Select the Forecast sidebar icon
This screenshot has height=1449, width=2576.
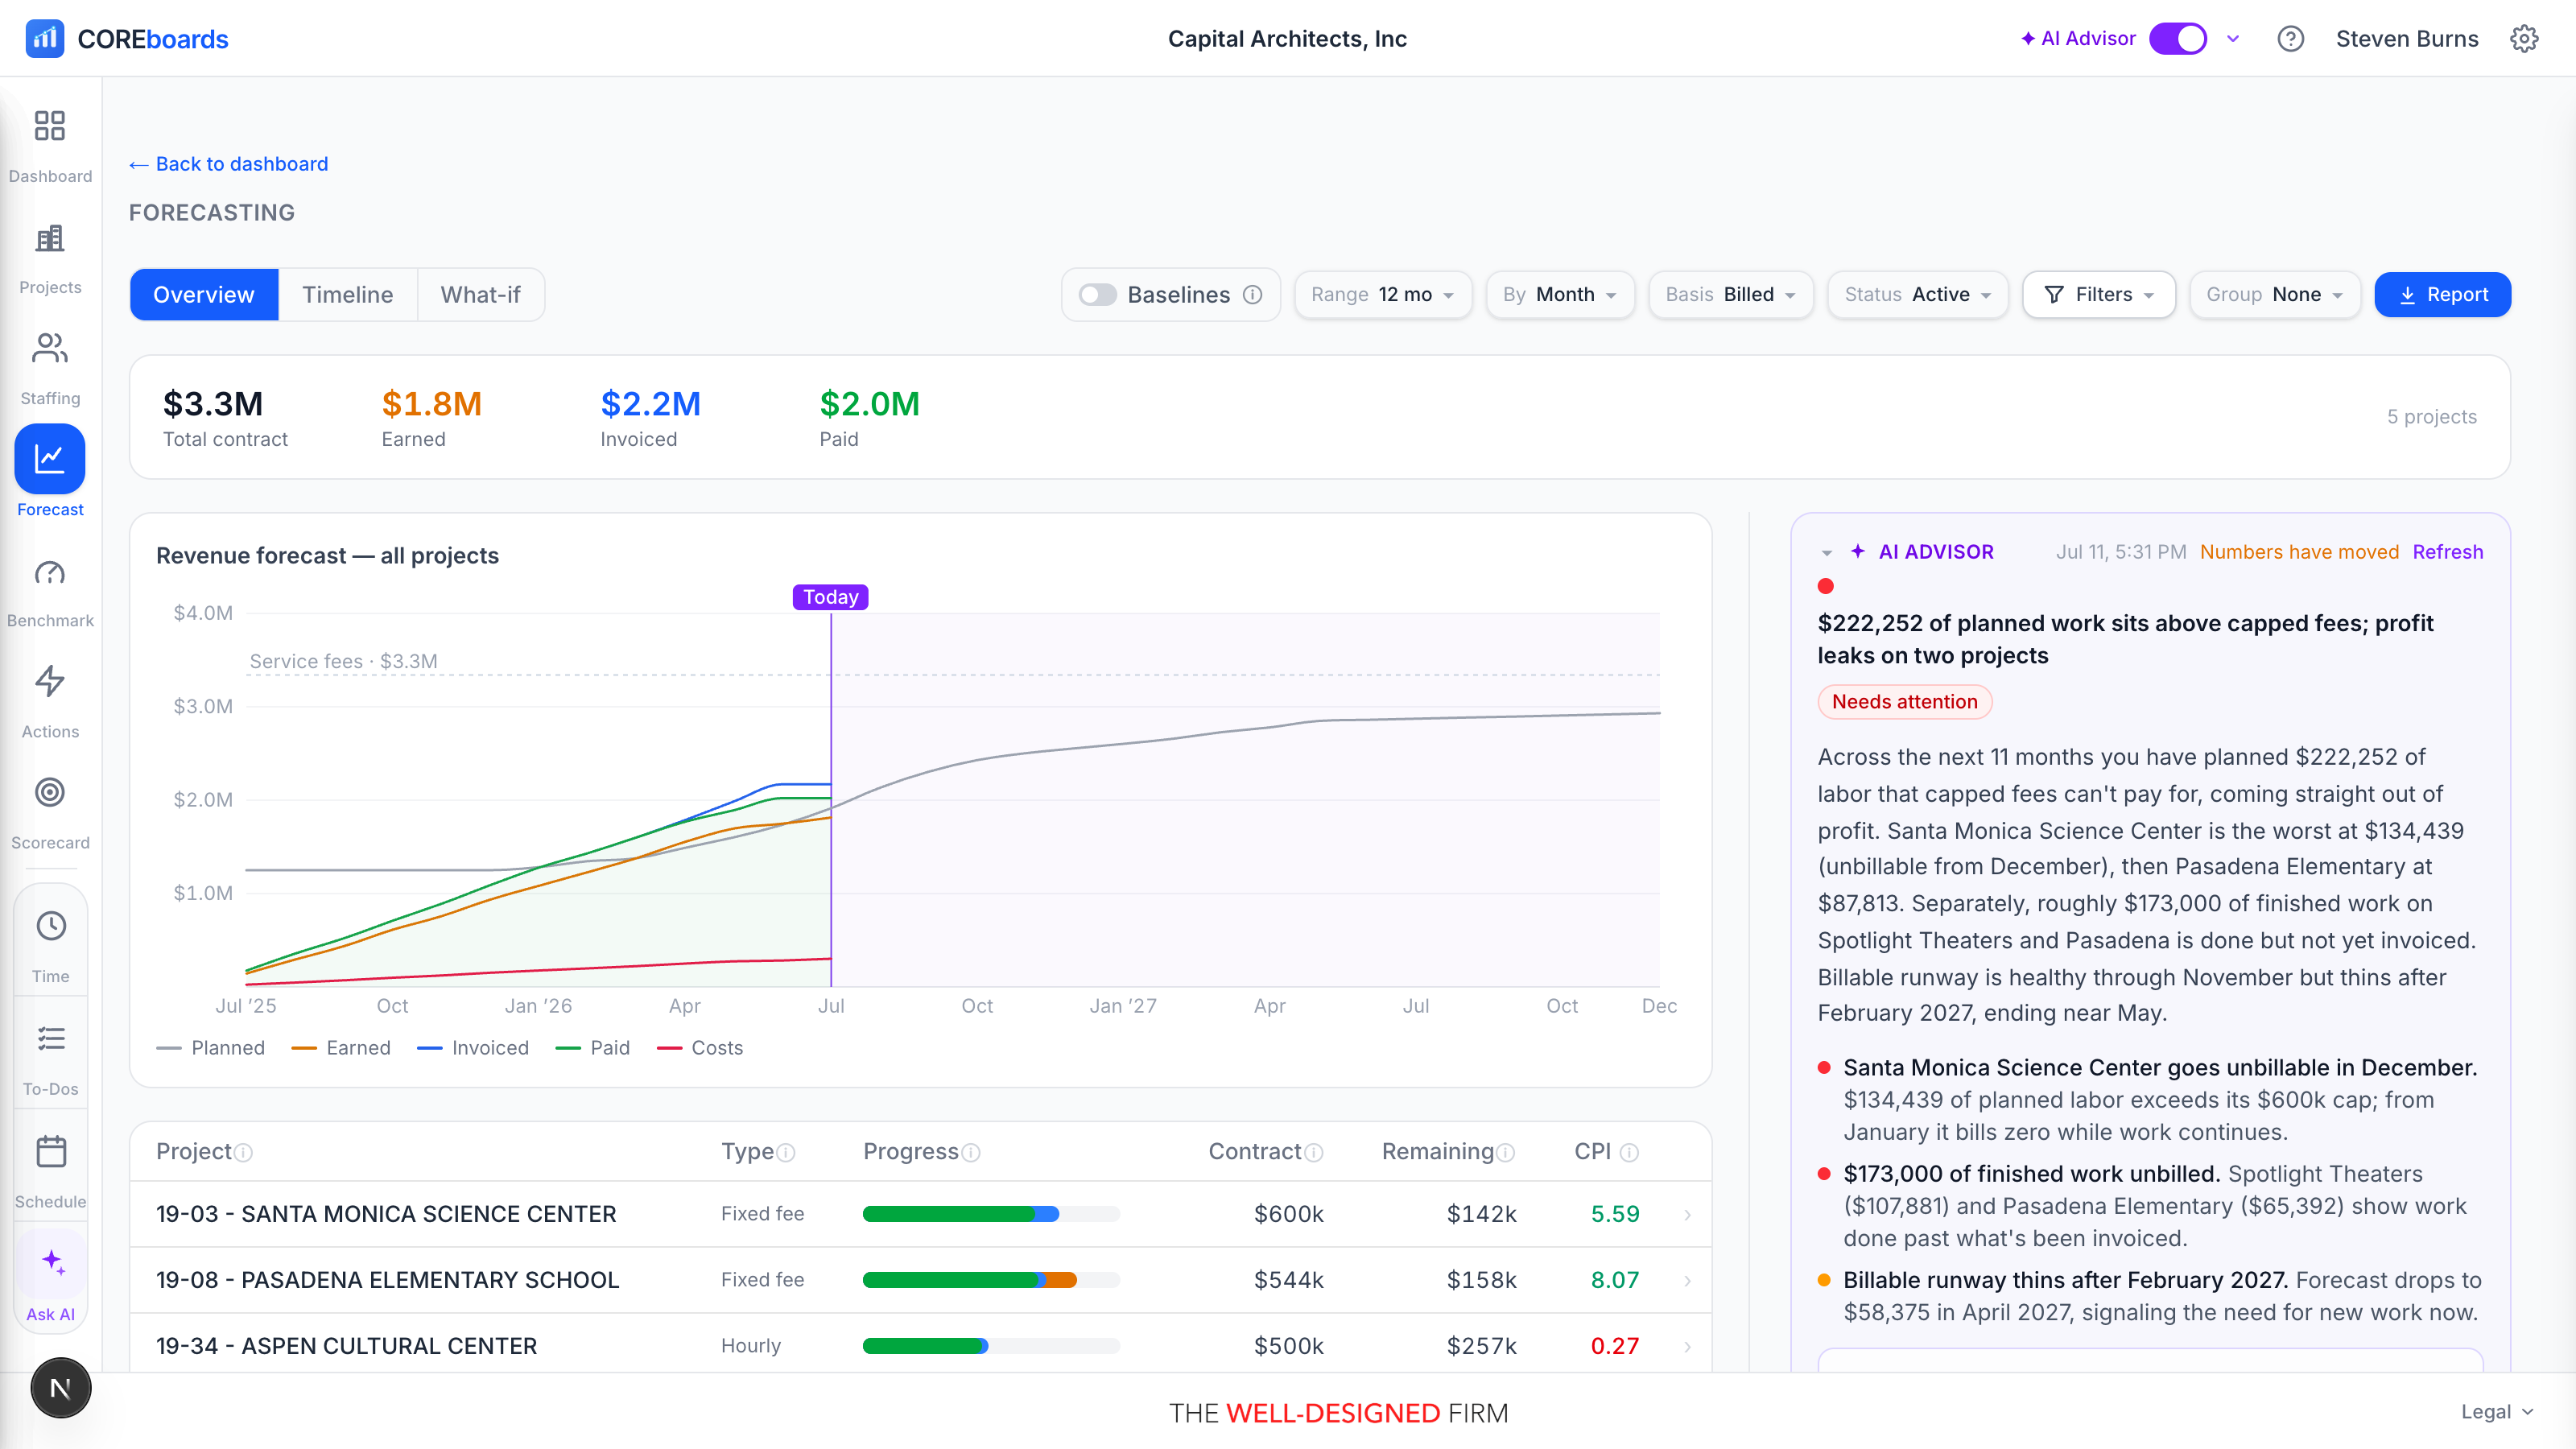pos(50,459)
